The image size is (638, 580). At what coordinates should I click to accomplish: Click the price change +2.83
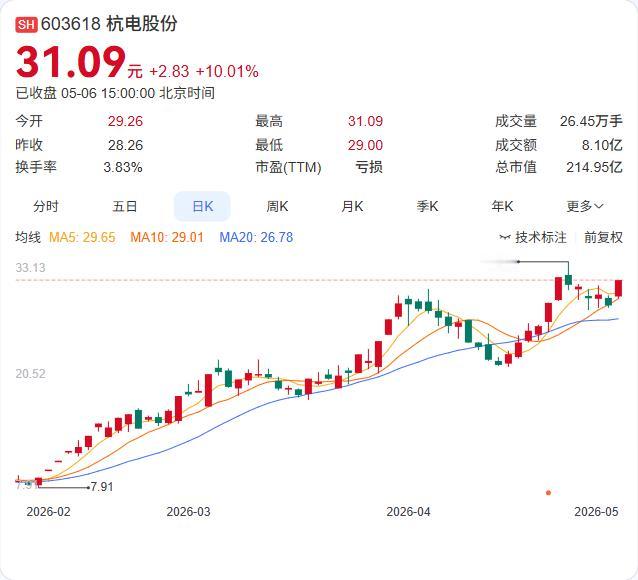(169, 72)
